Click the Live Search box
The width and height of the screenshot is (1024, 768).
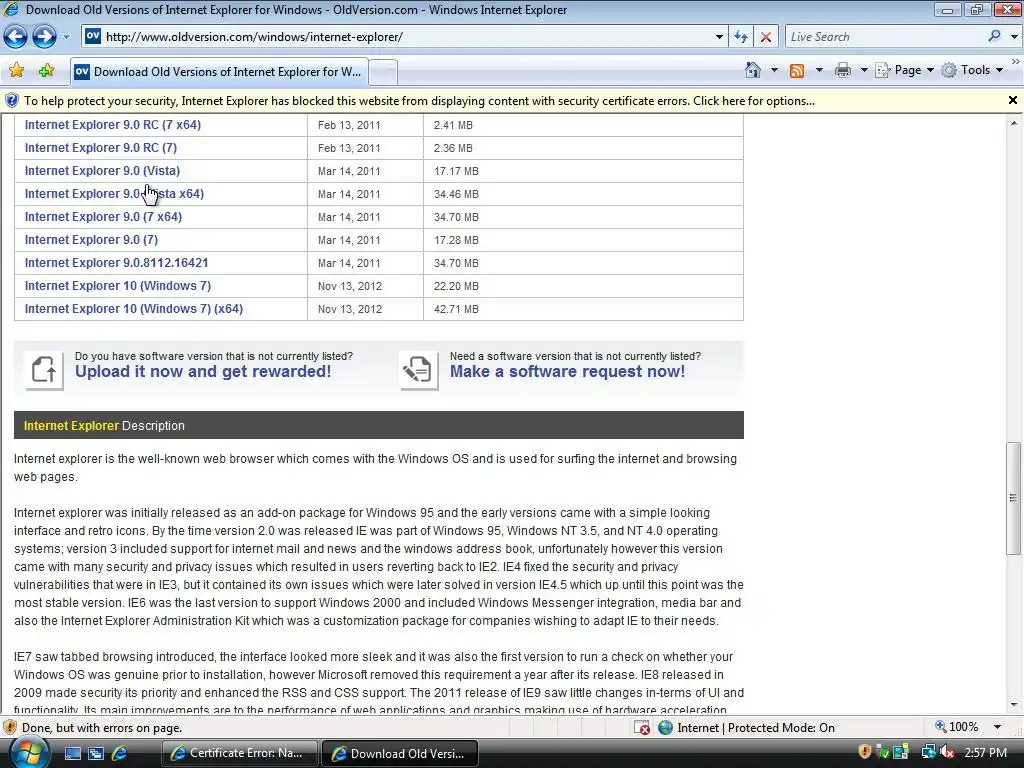[885, 37]
